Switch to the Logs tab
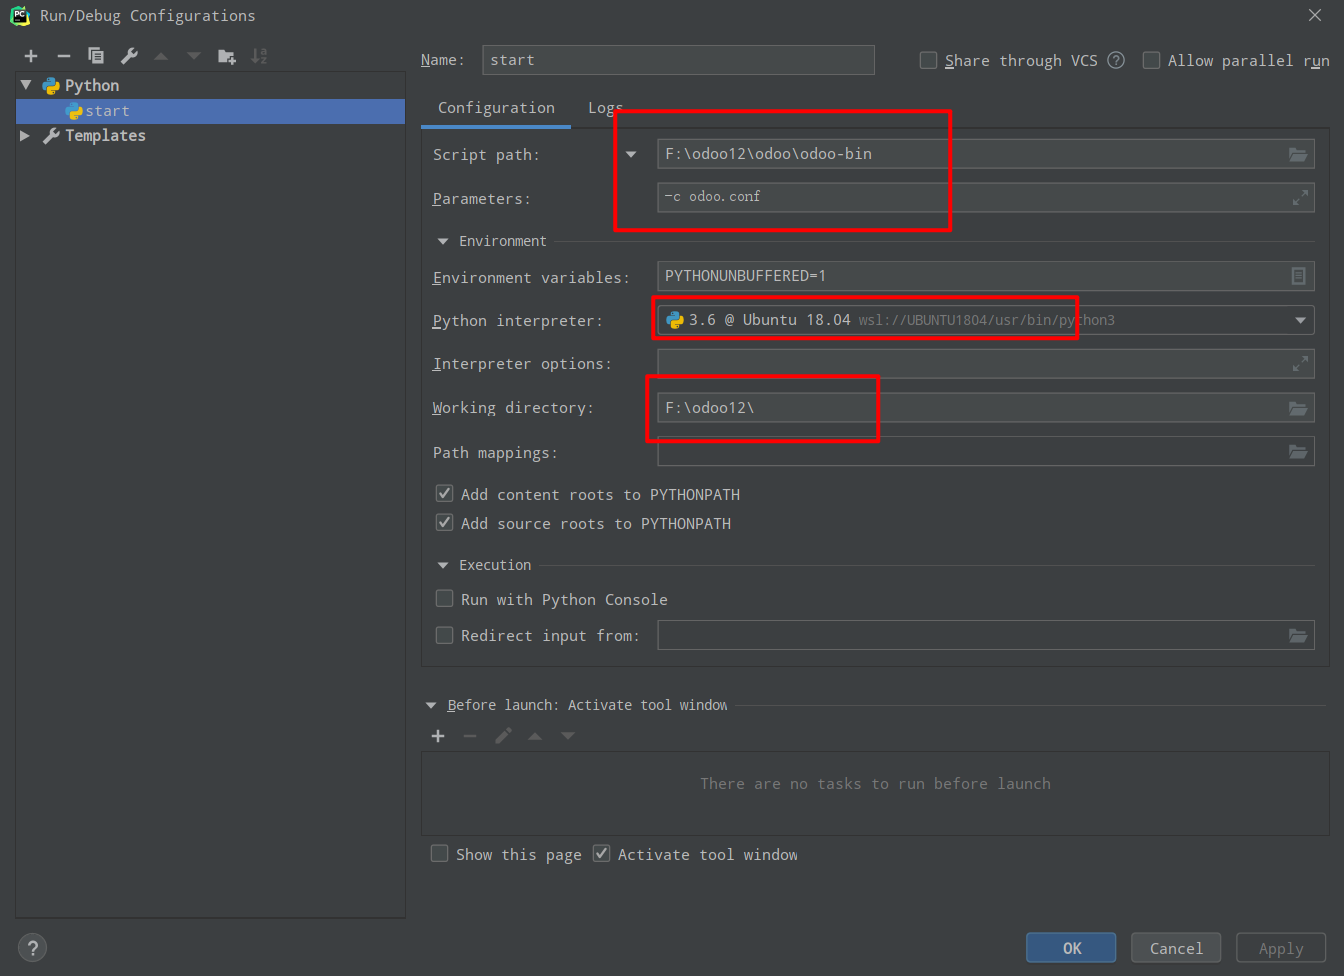The image size is (1344, 976). (x=605, y=108)
